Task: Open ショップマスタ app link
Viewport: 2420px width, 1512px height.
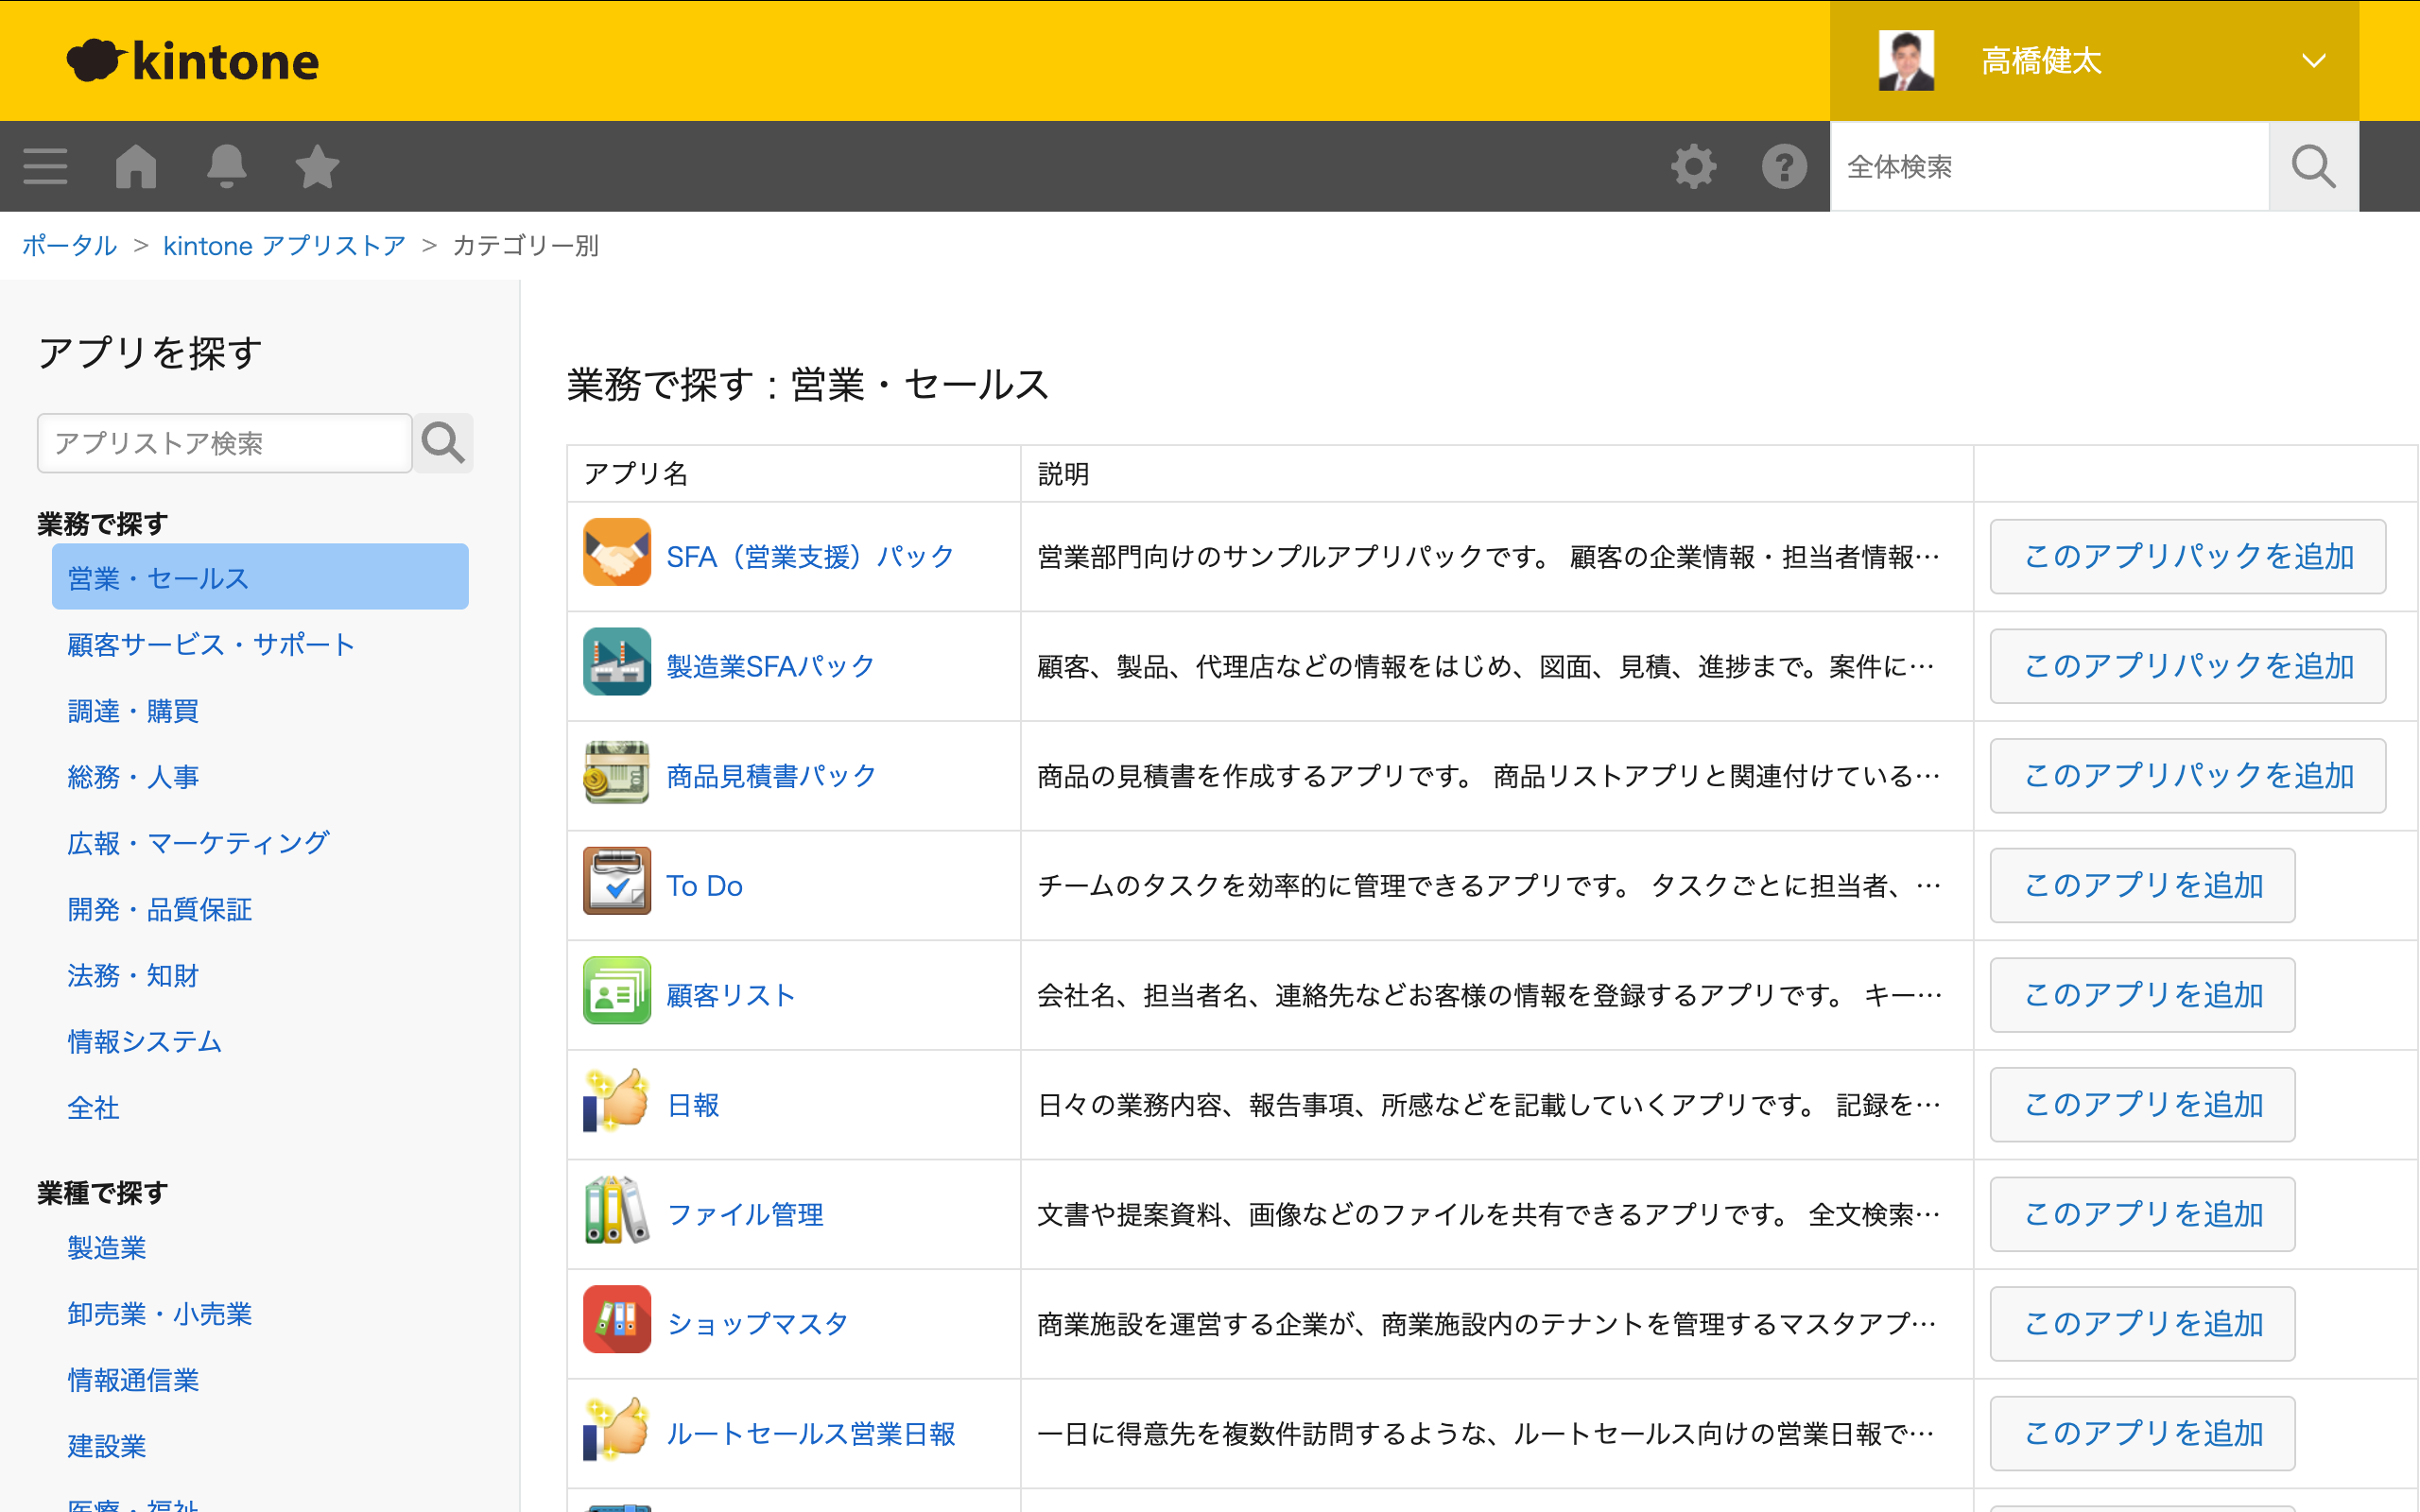Action: pyautogui.click(x=757, y=1324)
